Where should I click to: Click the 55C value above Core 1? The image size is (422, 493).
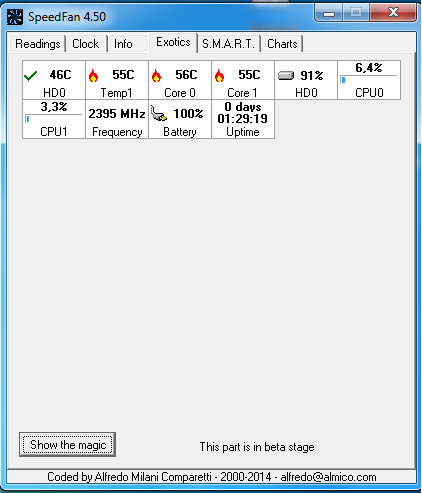pos(249,75)
